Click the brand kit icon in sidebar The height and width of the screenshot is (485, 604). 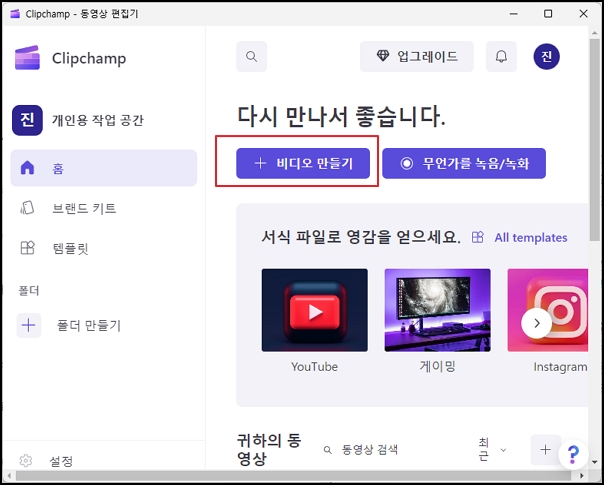tap(27, 208)
